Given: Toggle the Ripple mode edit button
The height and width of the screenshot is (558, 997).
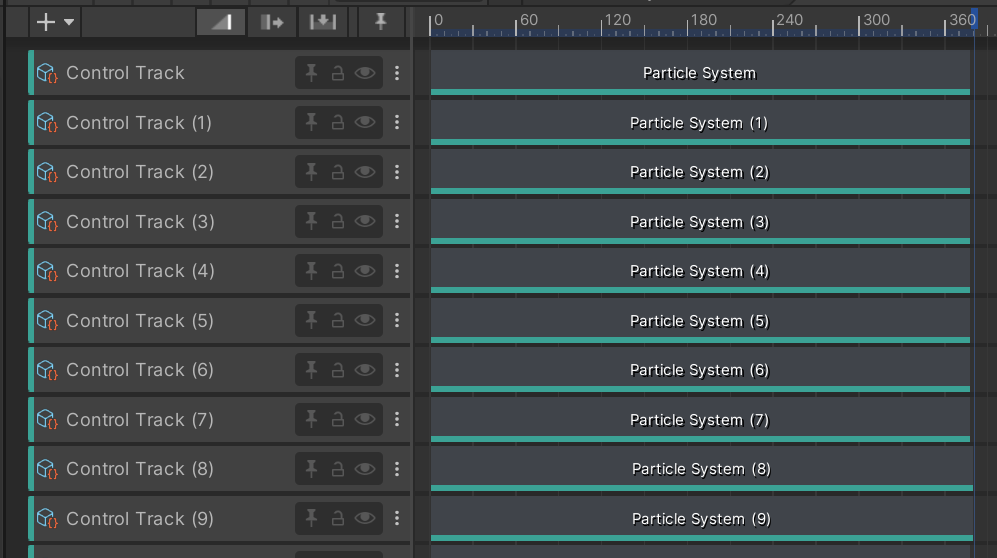Looking at the screenshot, I should pyautogui.click(x=272, y=22).
